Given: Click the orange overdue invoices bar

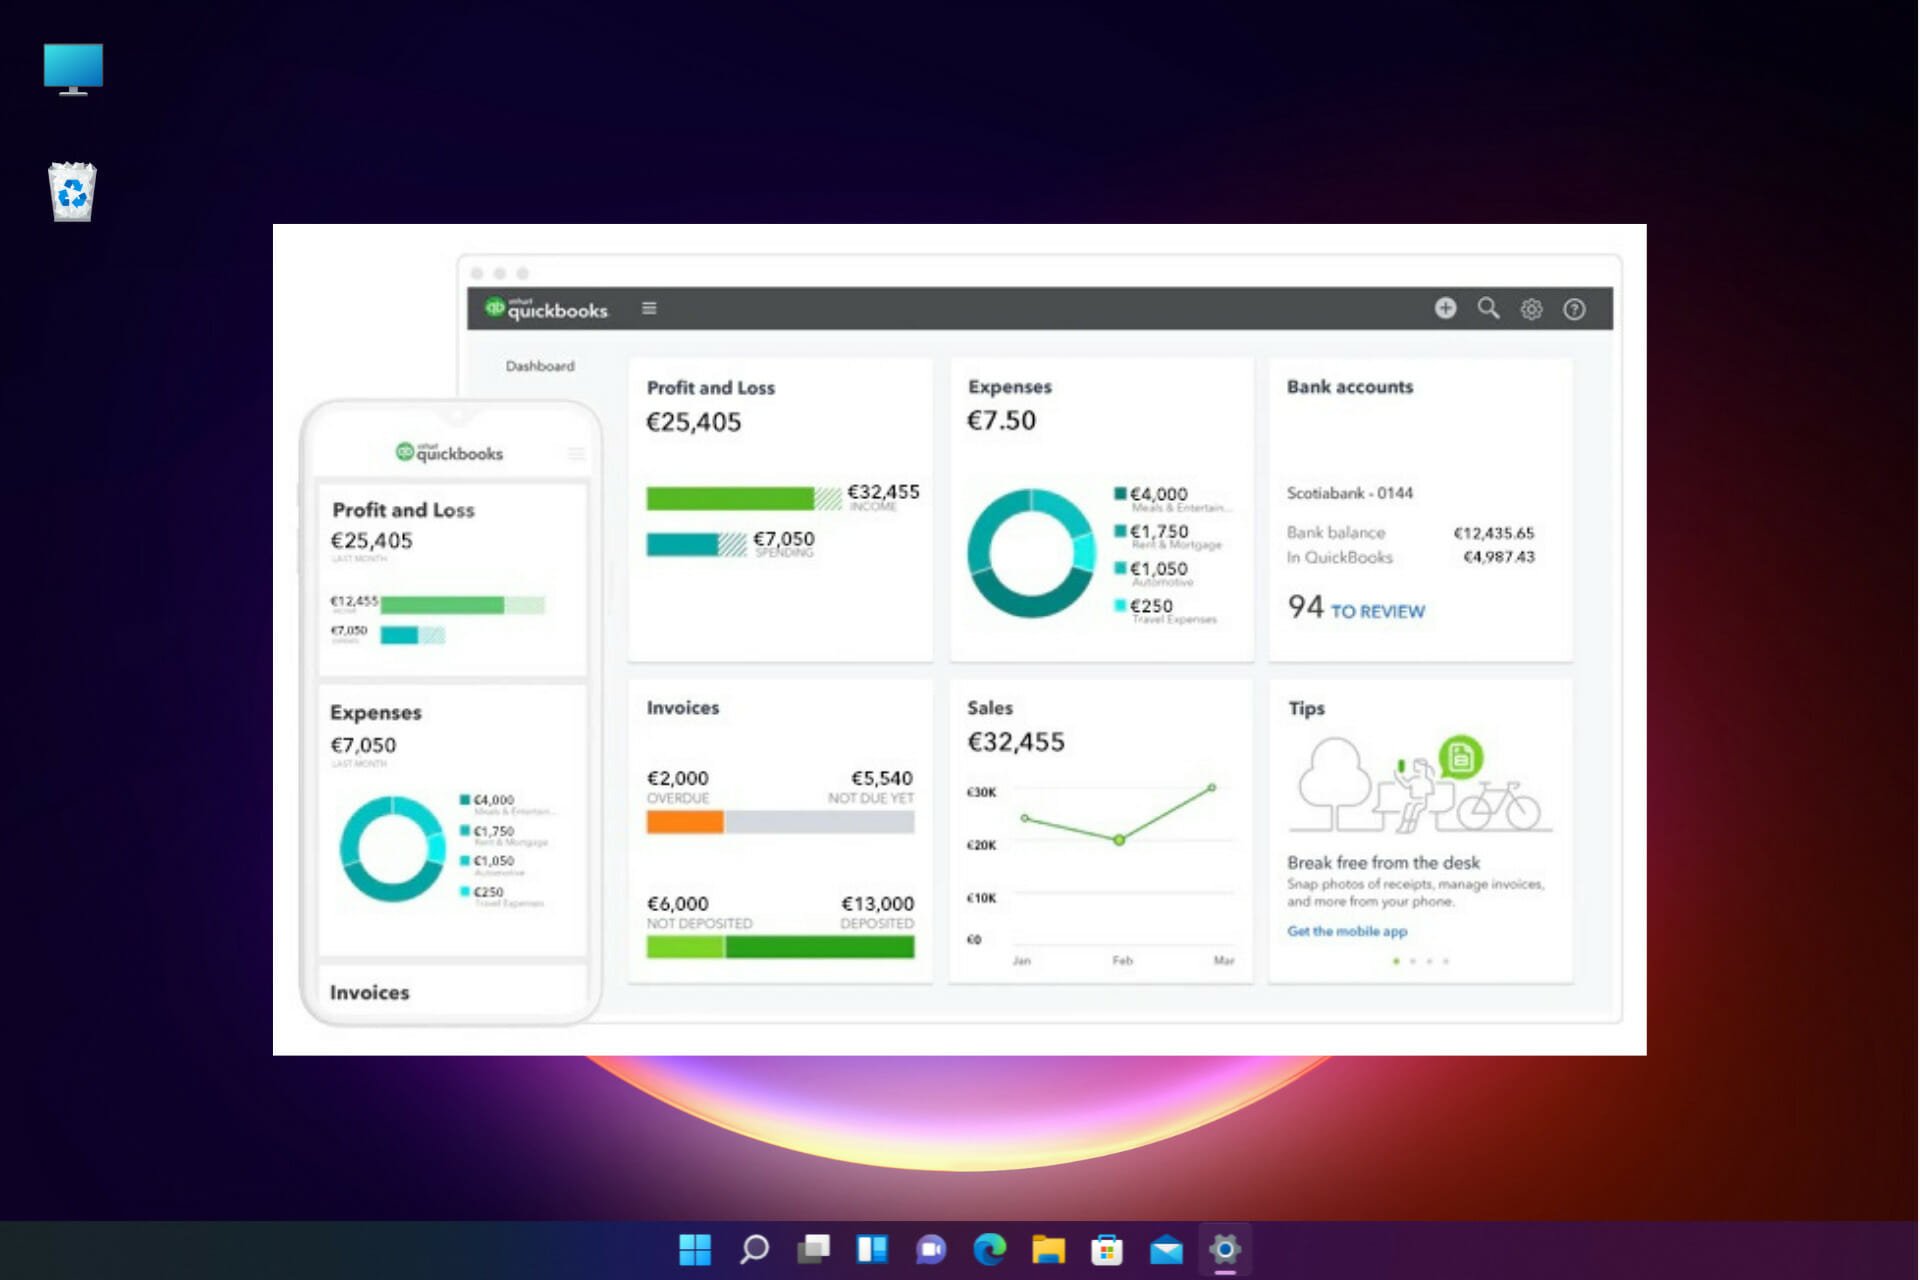Looking at the screenshot, I should click(685, 822).
